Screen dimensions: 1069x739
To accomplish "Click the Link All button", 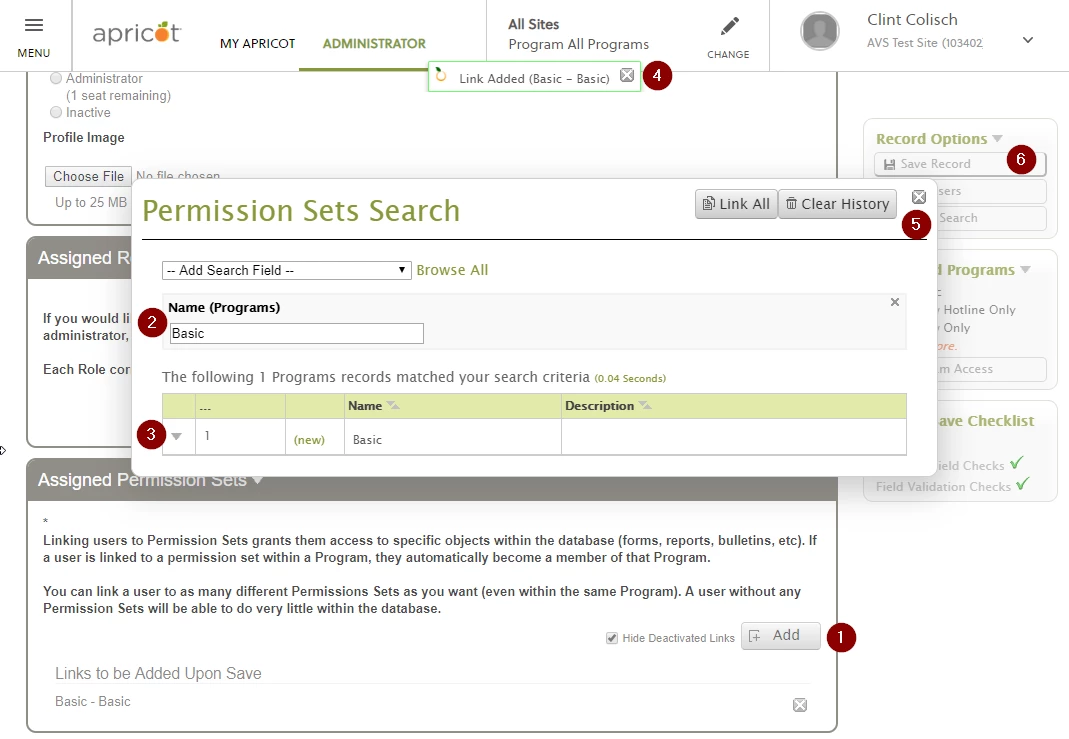I will (x=736, y=204).
